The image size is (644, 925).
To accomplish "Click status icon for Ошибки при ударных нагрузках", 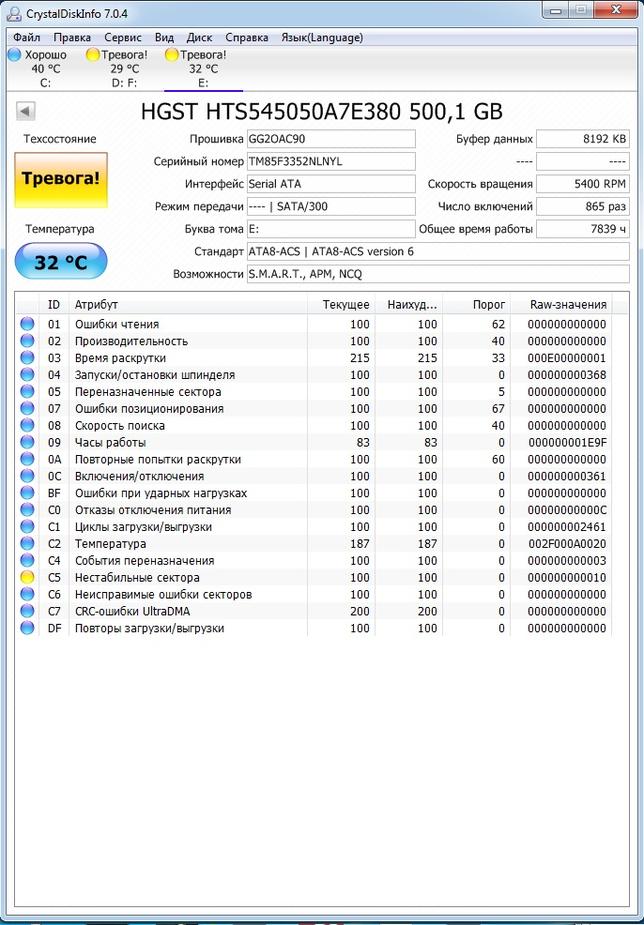I will tap(27, 493).
